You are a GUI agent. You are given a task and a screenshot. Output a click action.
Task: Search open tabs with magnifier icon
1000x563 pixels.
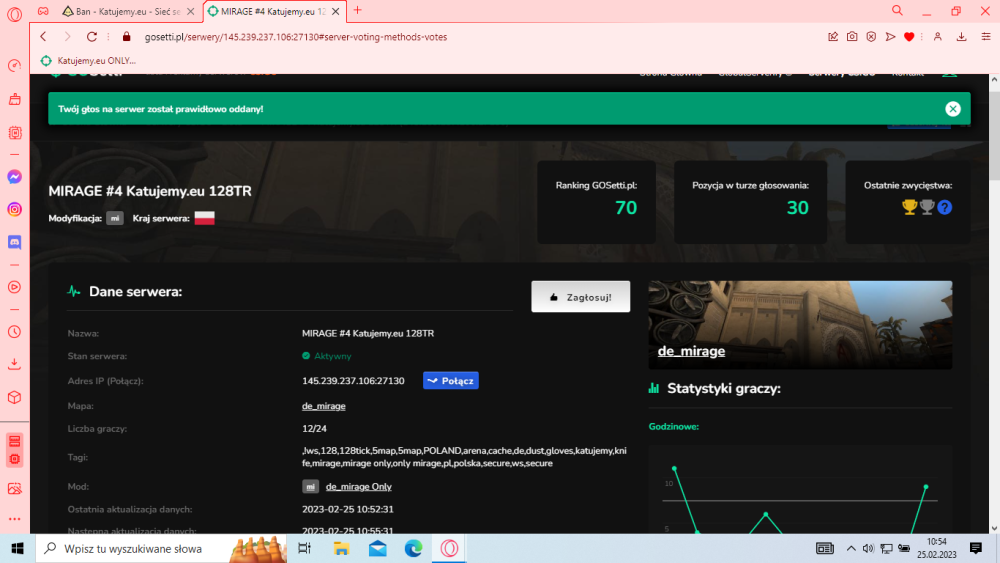point(897,11)
